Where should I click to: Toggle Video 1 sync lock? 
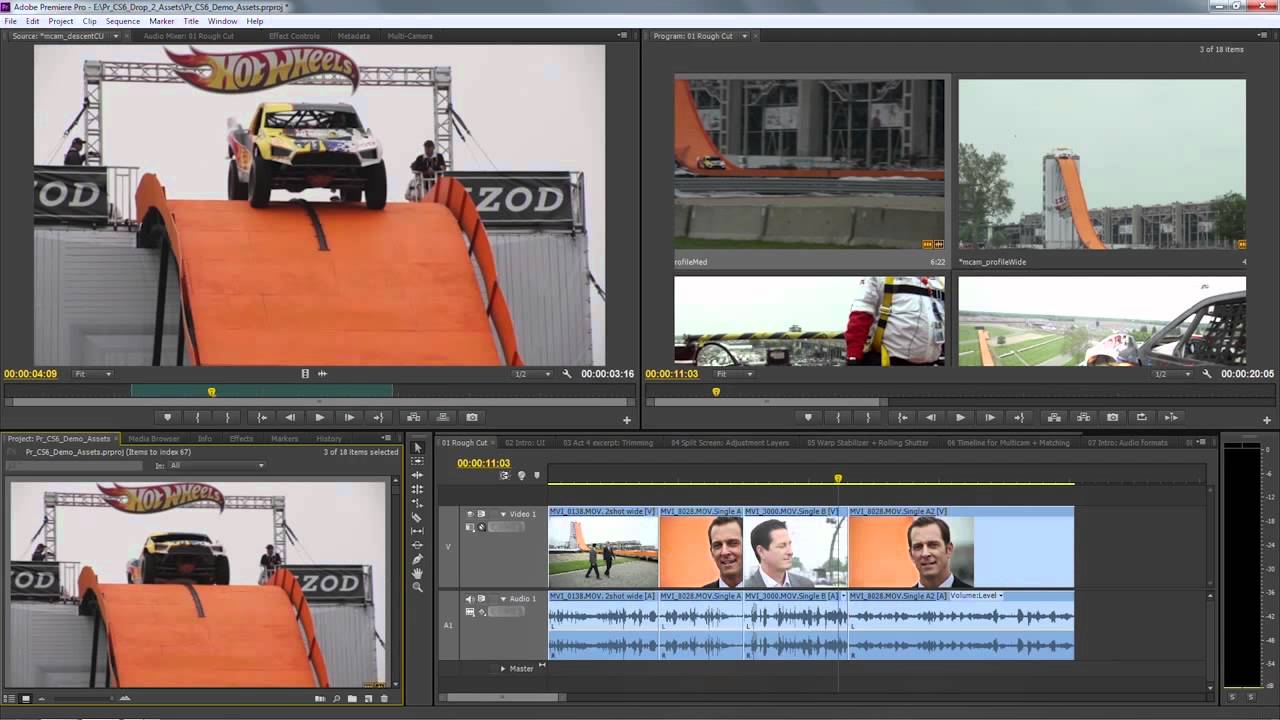point(482,514)
